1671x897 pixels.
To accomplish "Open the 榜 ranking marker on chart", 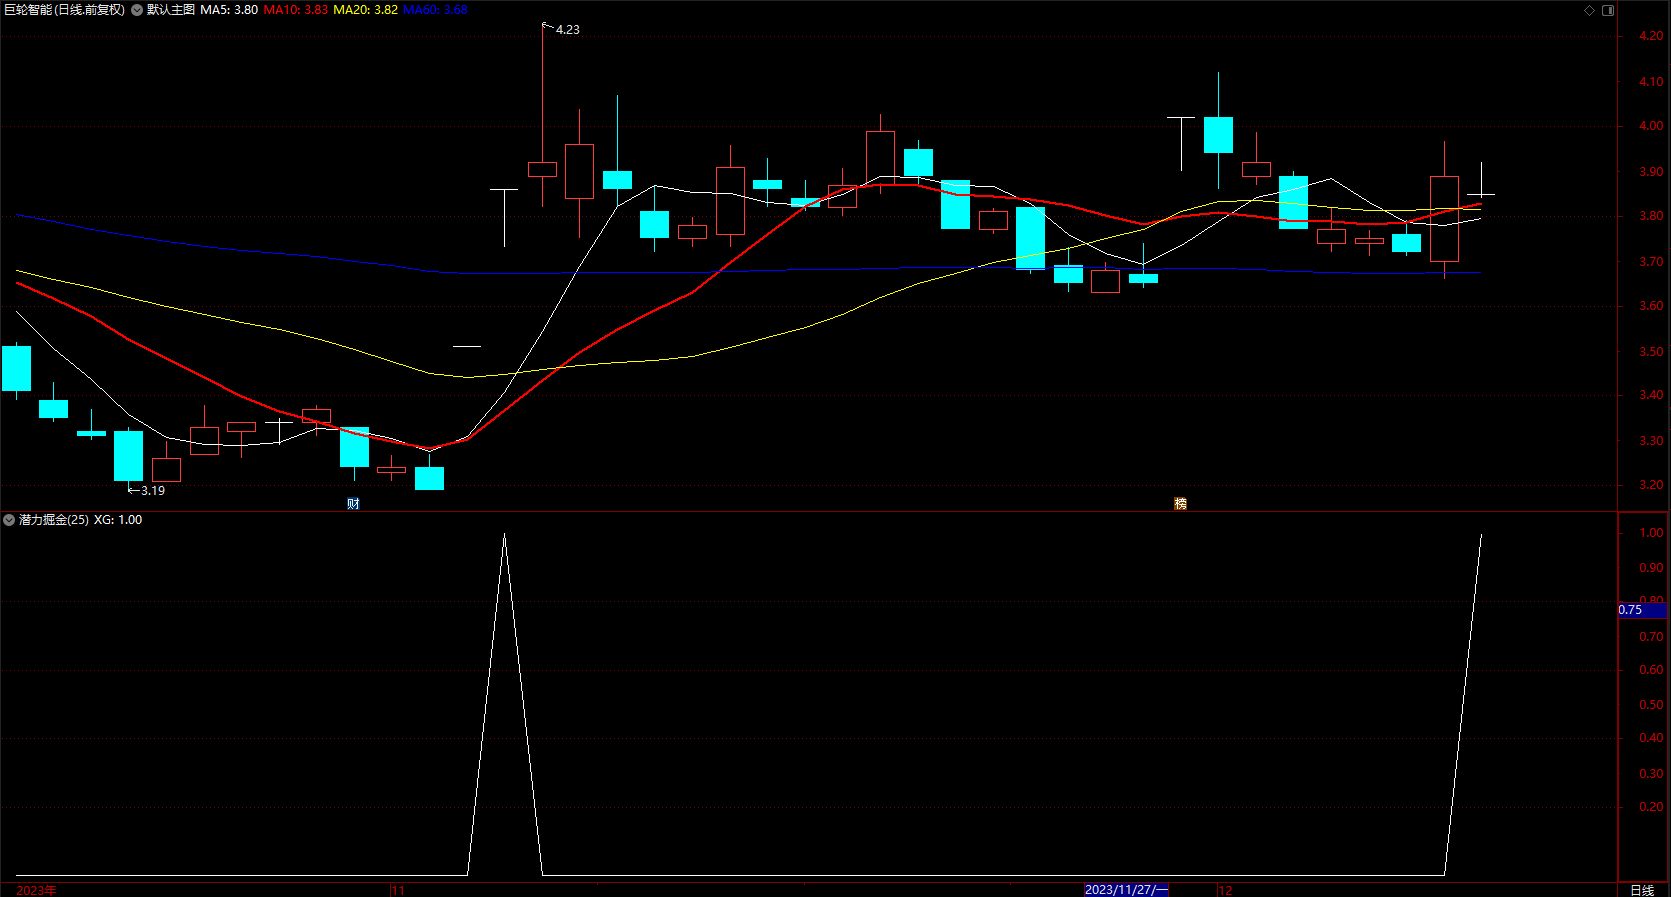I will coord(1180,503).
